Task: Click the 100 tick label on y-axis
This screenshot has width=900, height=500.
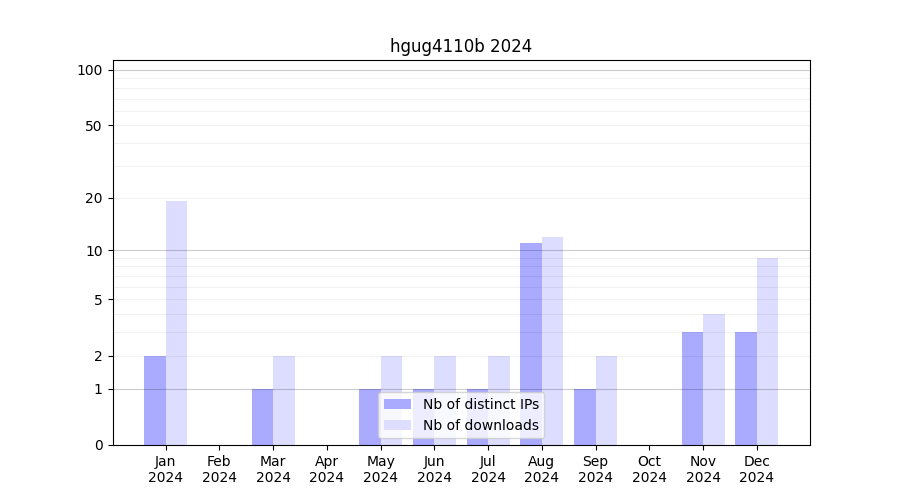Action: click(x=90, y=70)
